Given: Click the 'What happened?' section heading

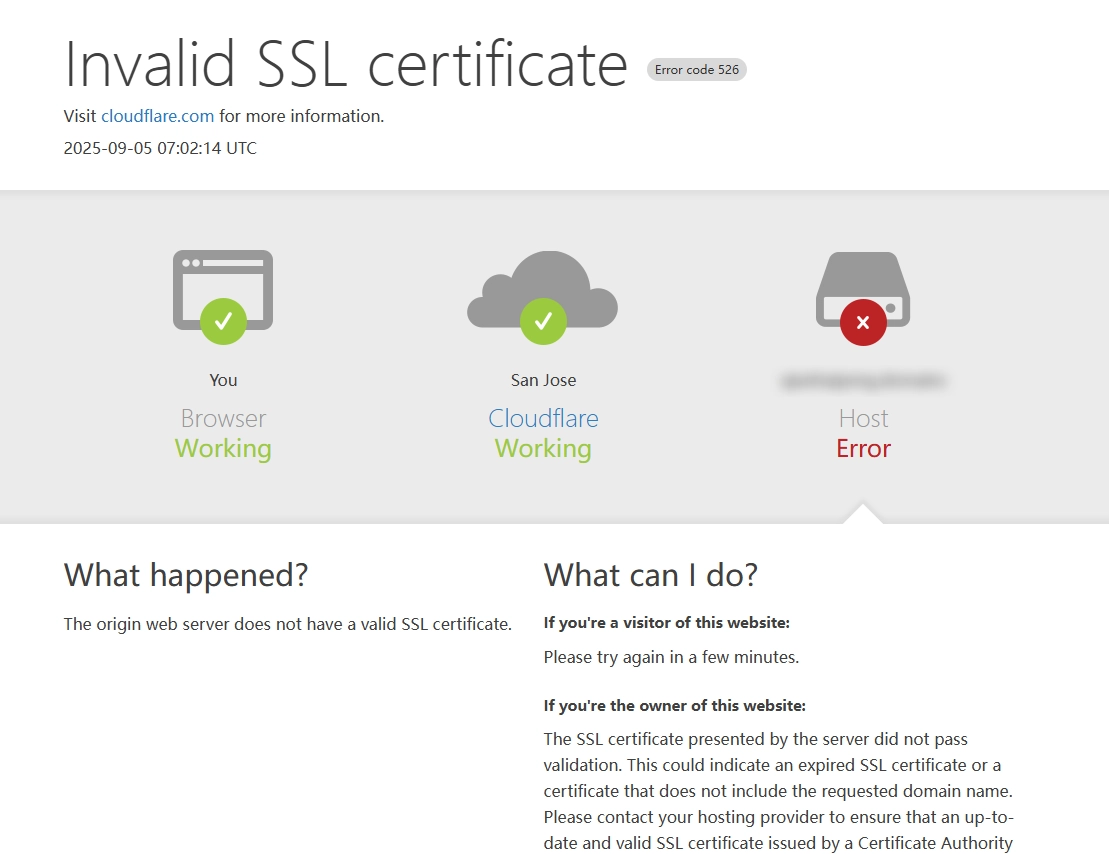Looking at the screenshot, I should coord(186,575).
